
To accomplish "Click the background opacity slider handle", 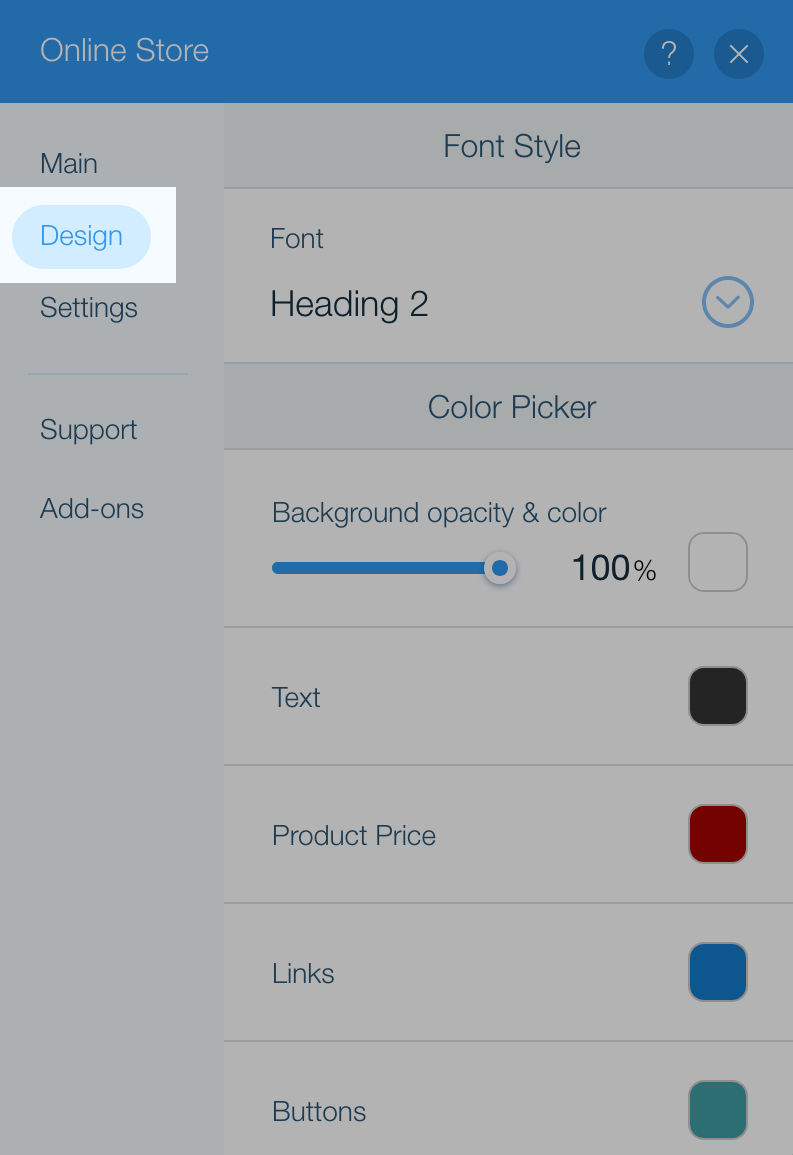I will click(x=500, y=568).
